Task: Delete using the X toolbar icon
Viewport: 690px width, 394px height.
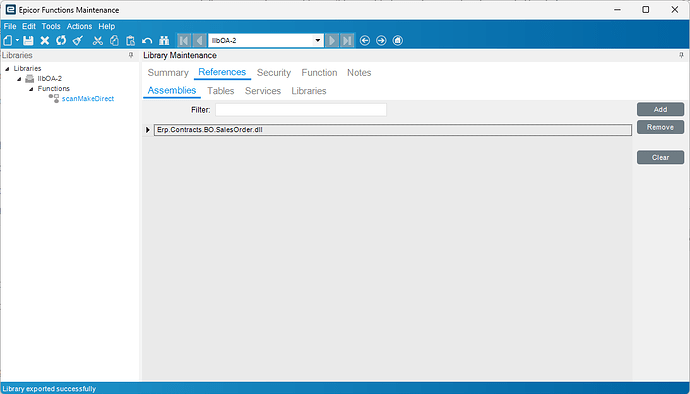Action: pos(44,41)
